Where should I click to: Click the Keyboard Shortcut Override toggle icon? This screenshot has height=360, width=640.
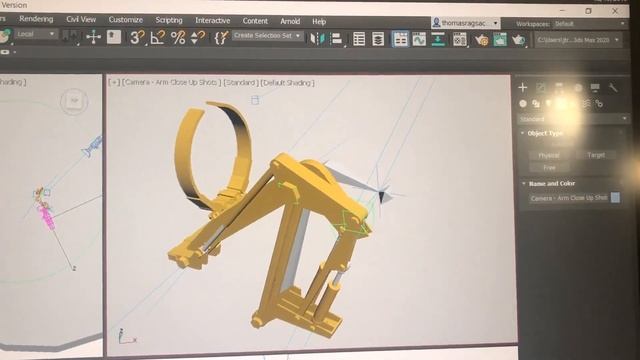click(x=114, y=37)
